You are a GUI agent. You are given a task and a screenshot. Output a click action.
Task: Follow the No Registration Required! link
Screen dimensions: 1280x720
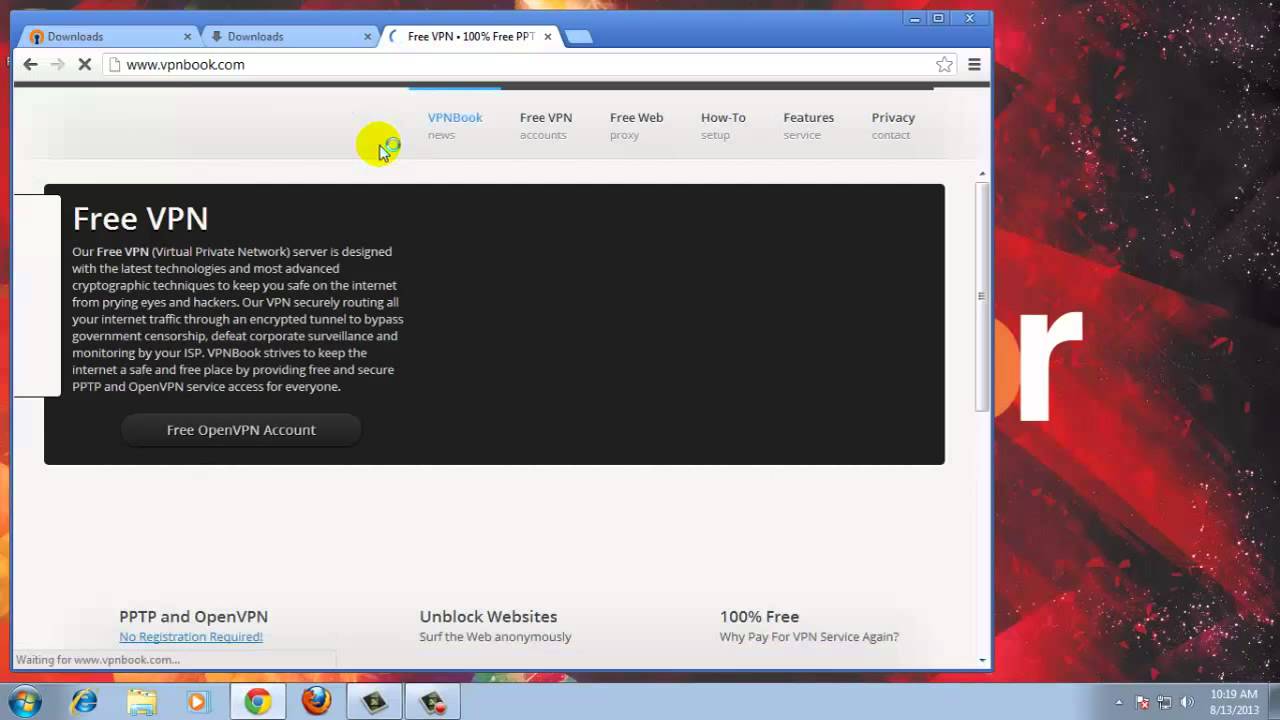pos(191,637)
